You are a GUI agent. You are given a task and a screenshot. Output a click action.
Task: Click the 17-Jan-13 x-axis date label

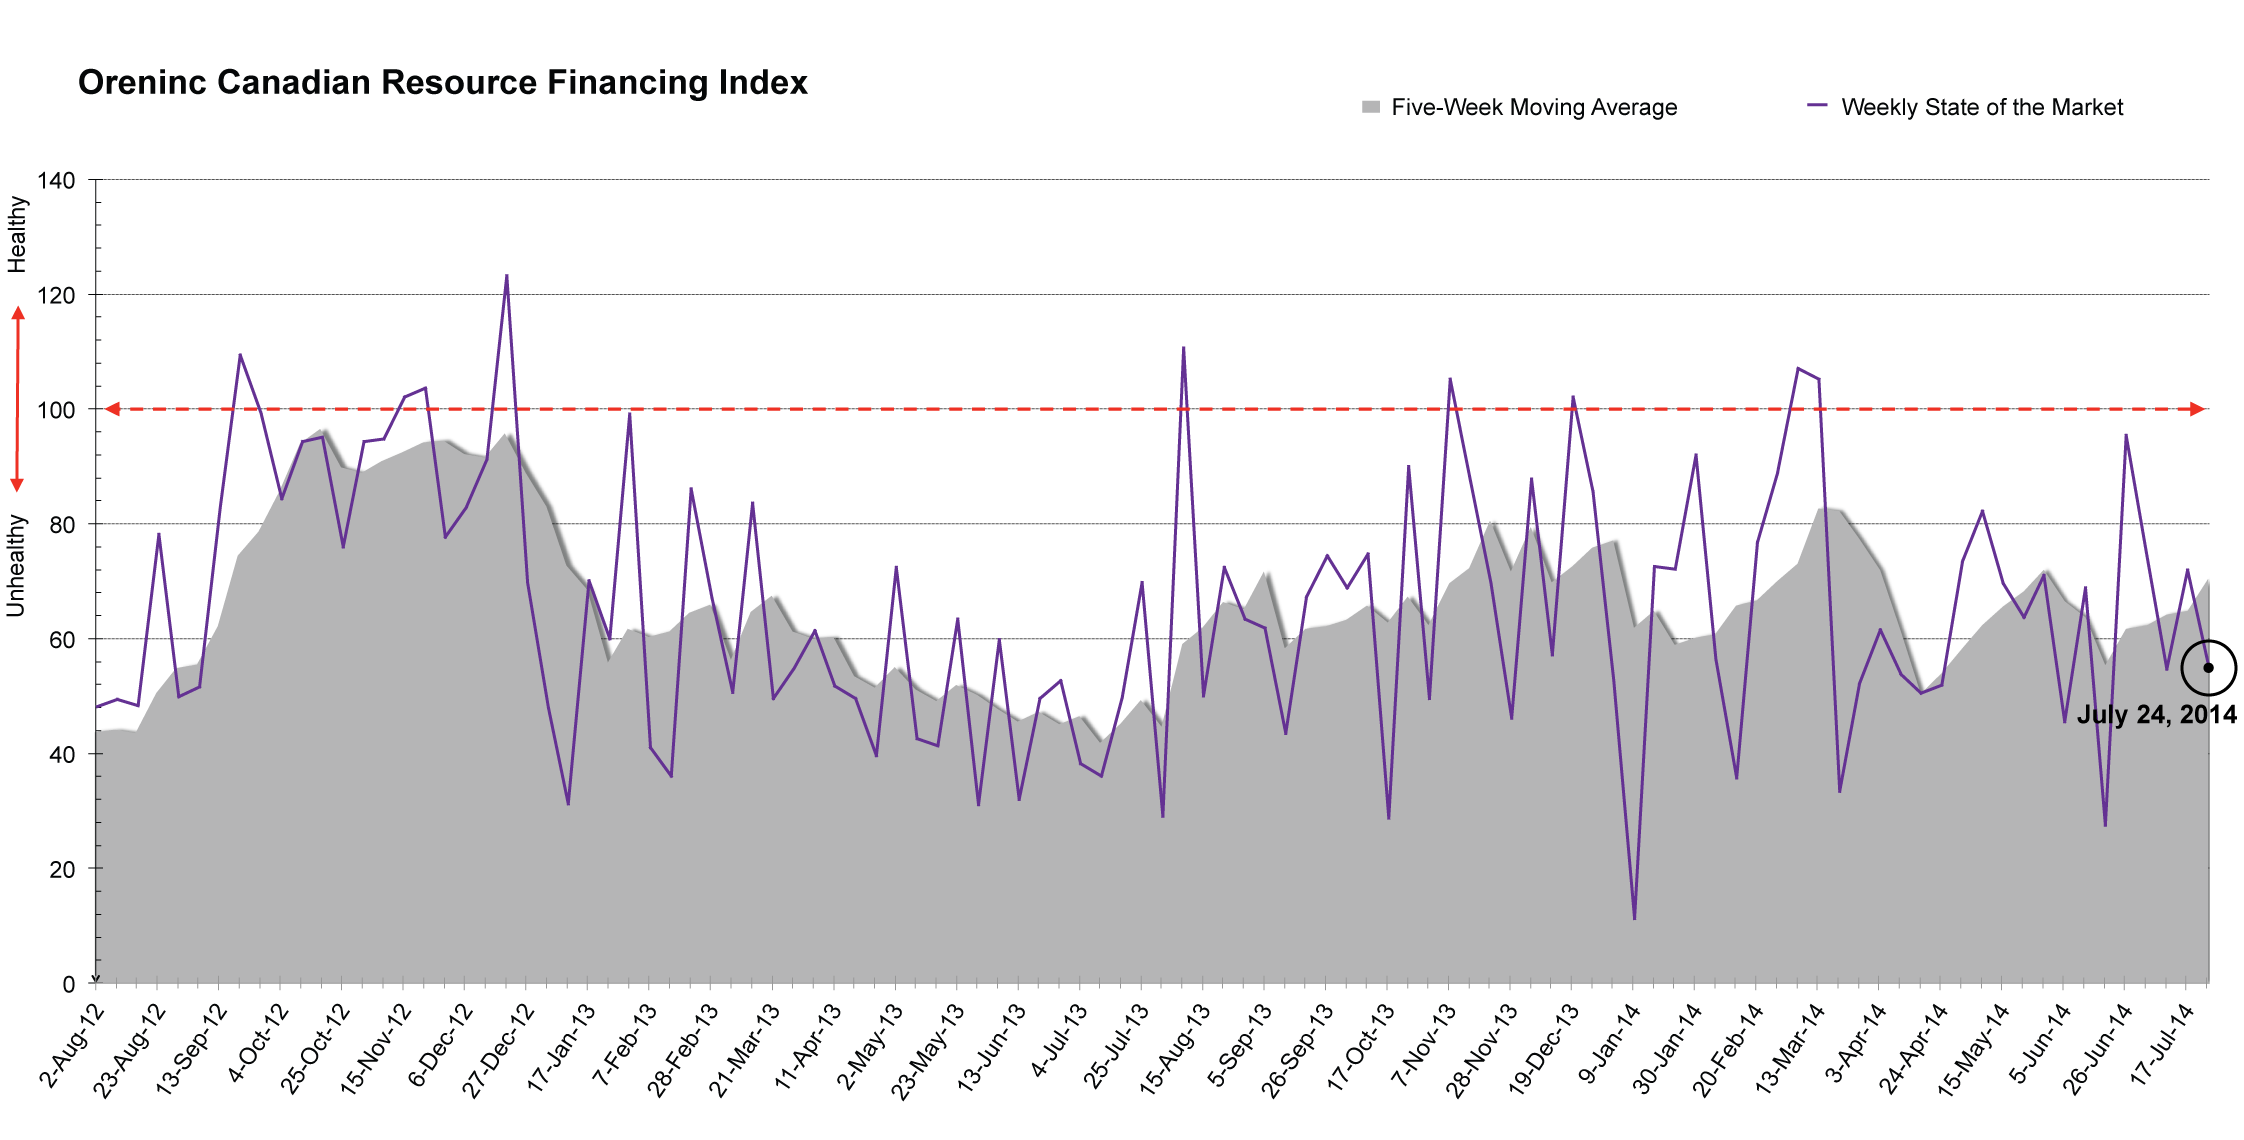(561, 1047)
